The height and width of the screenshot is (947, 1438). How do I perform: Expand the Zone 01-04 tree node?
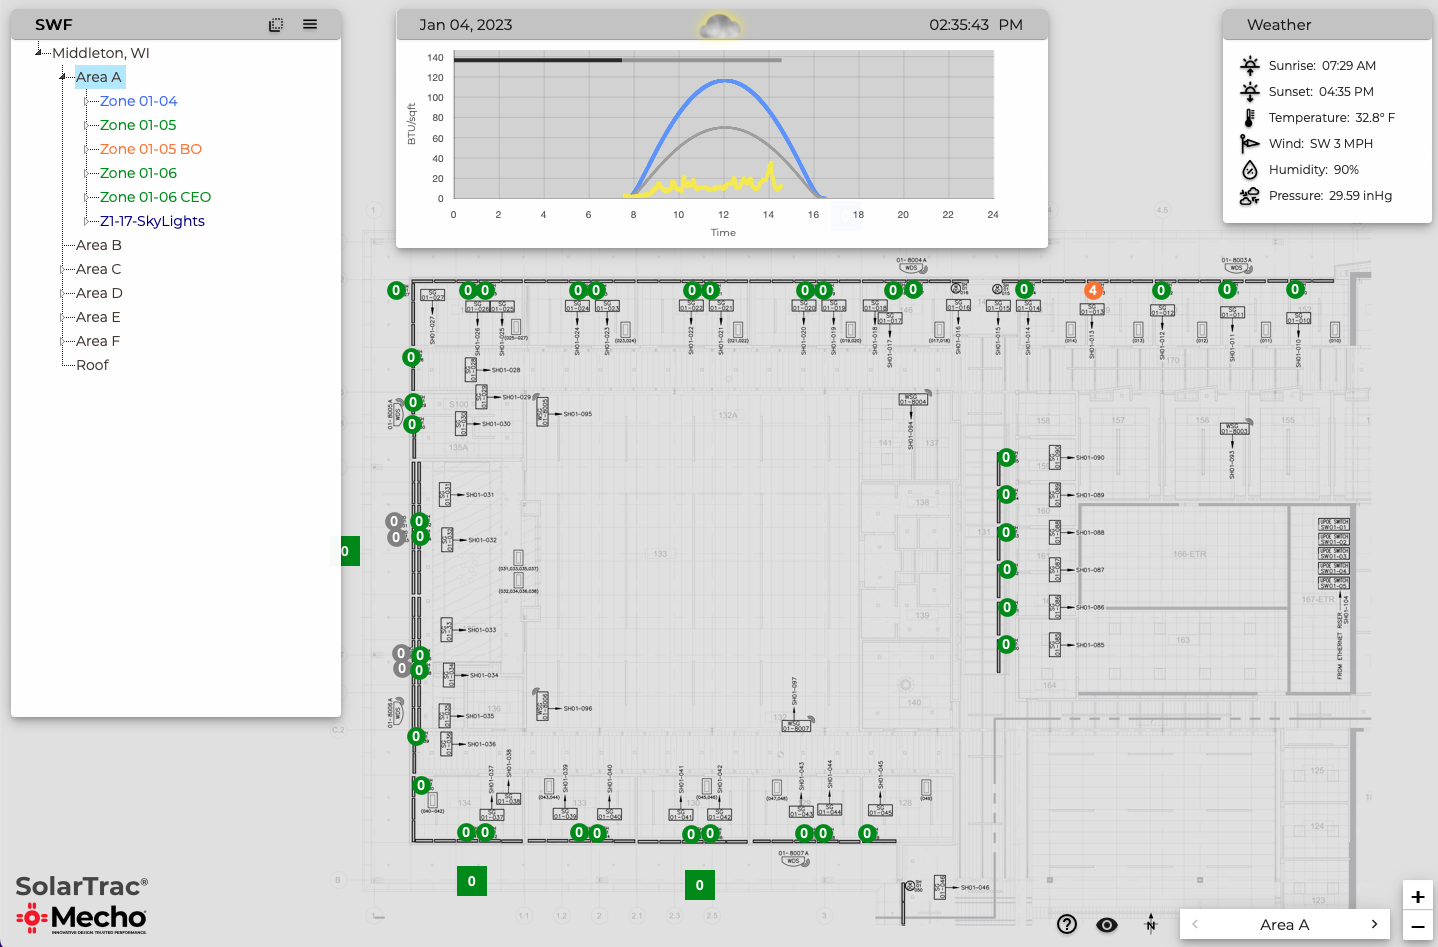click(87, 101)
